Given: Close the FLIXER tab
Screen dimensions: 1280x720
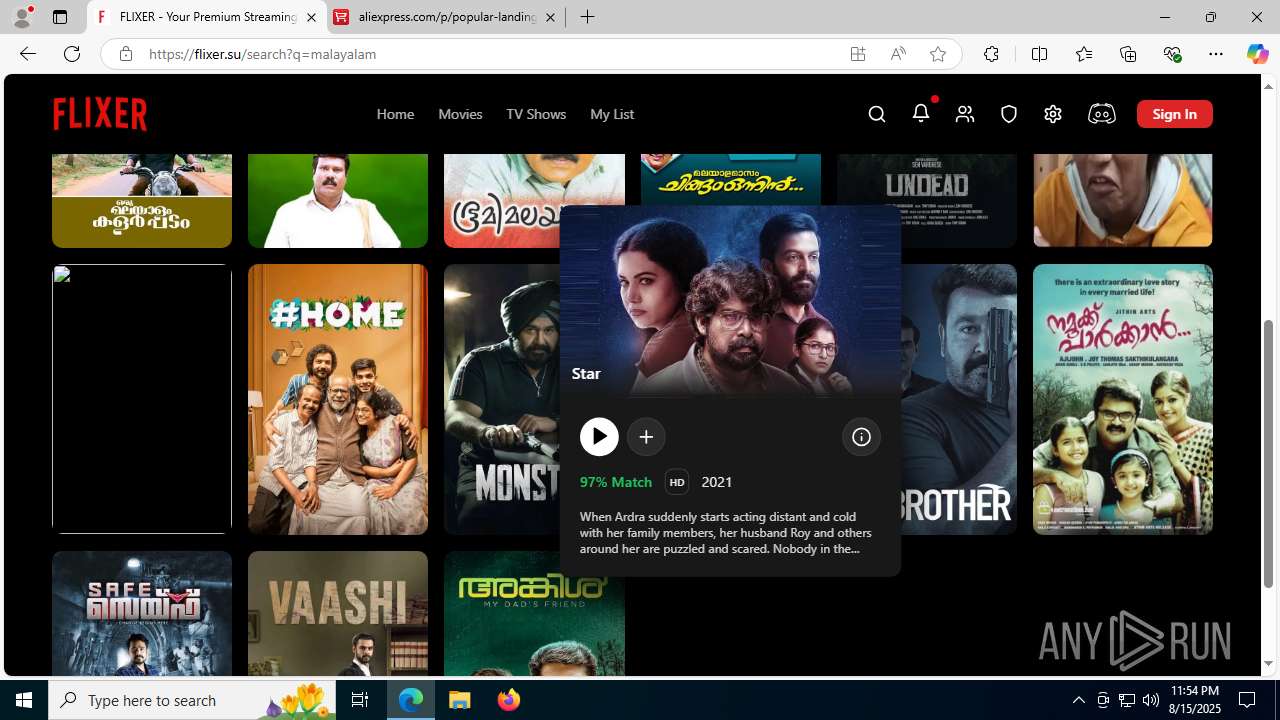Looking at the screenshot, I should (x=311, y=17).
